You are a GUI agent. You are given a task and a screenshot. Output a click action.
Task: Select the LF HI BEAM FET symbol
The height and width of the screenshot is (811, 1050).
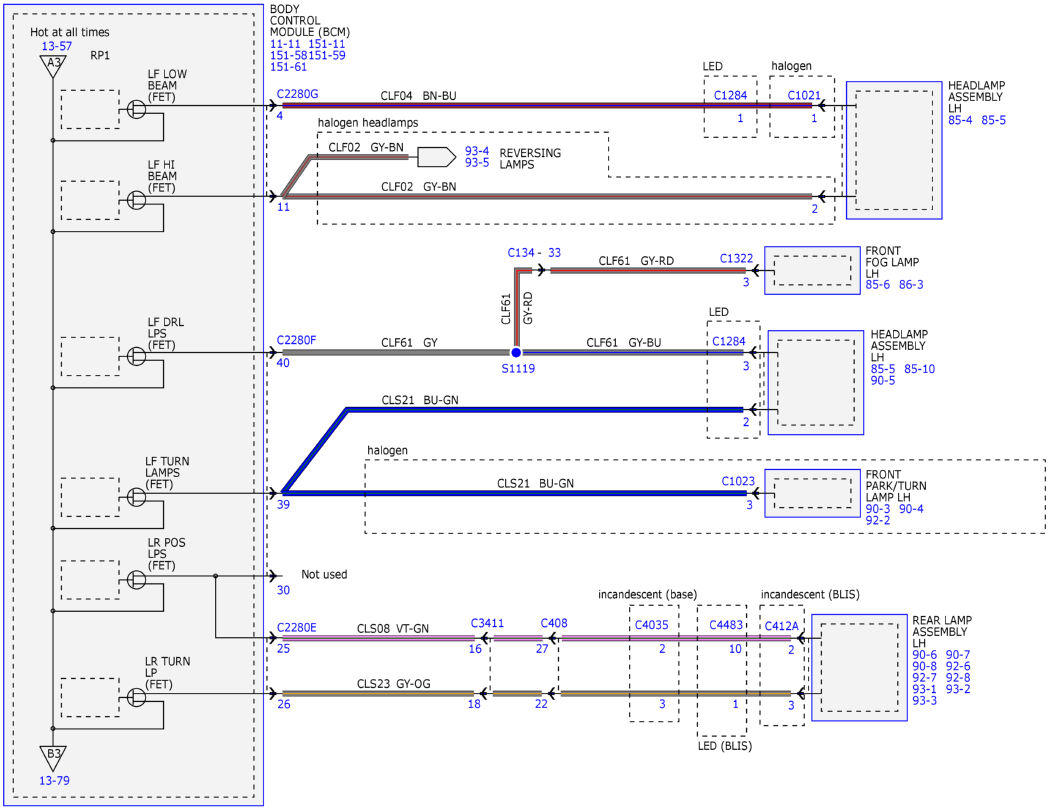[x=136, y=200]
